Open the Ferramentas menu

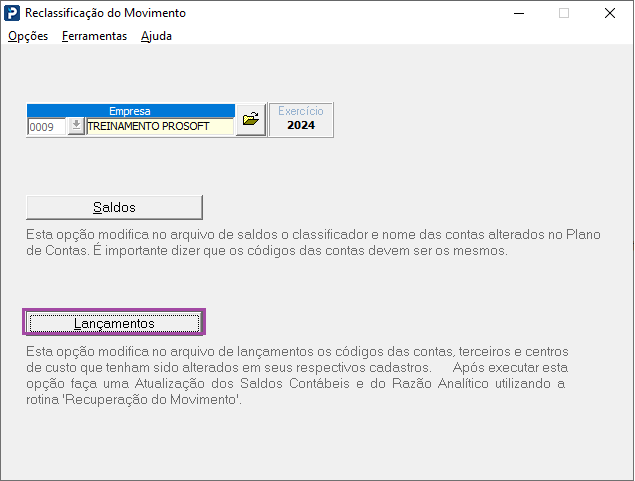(x=94, y=36)
